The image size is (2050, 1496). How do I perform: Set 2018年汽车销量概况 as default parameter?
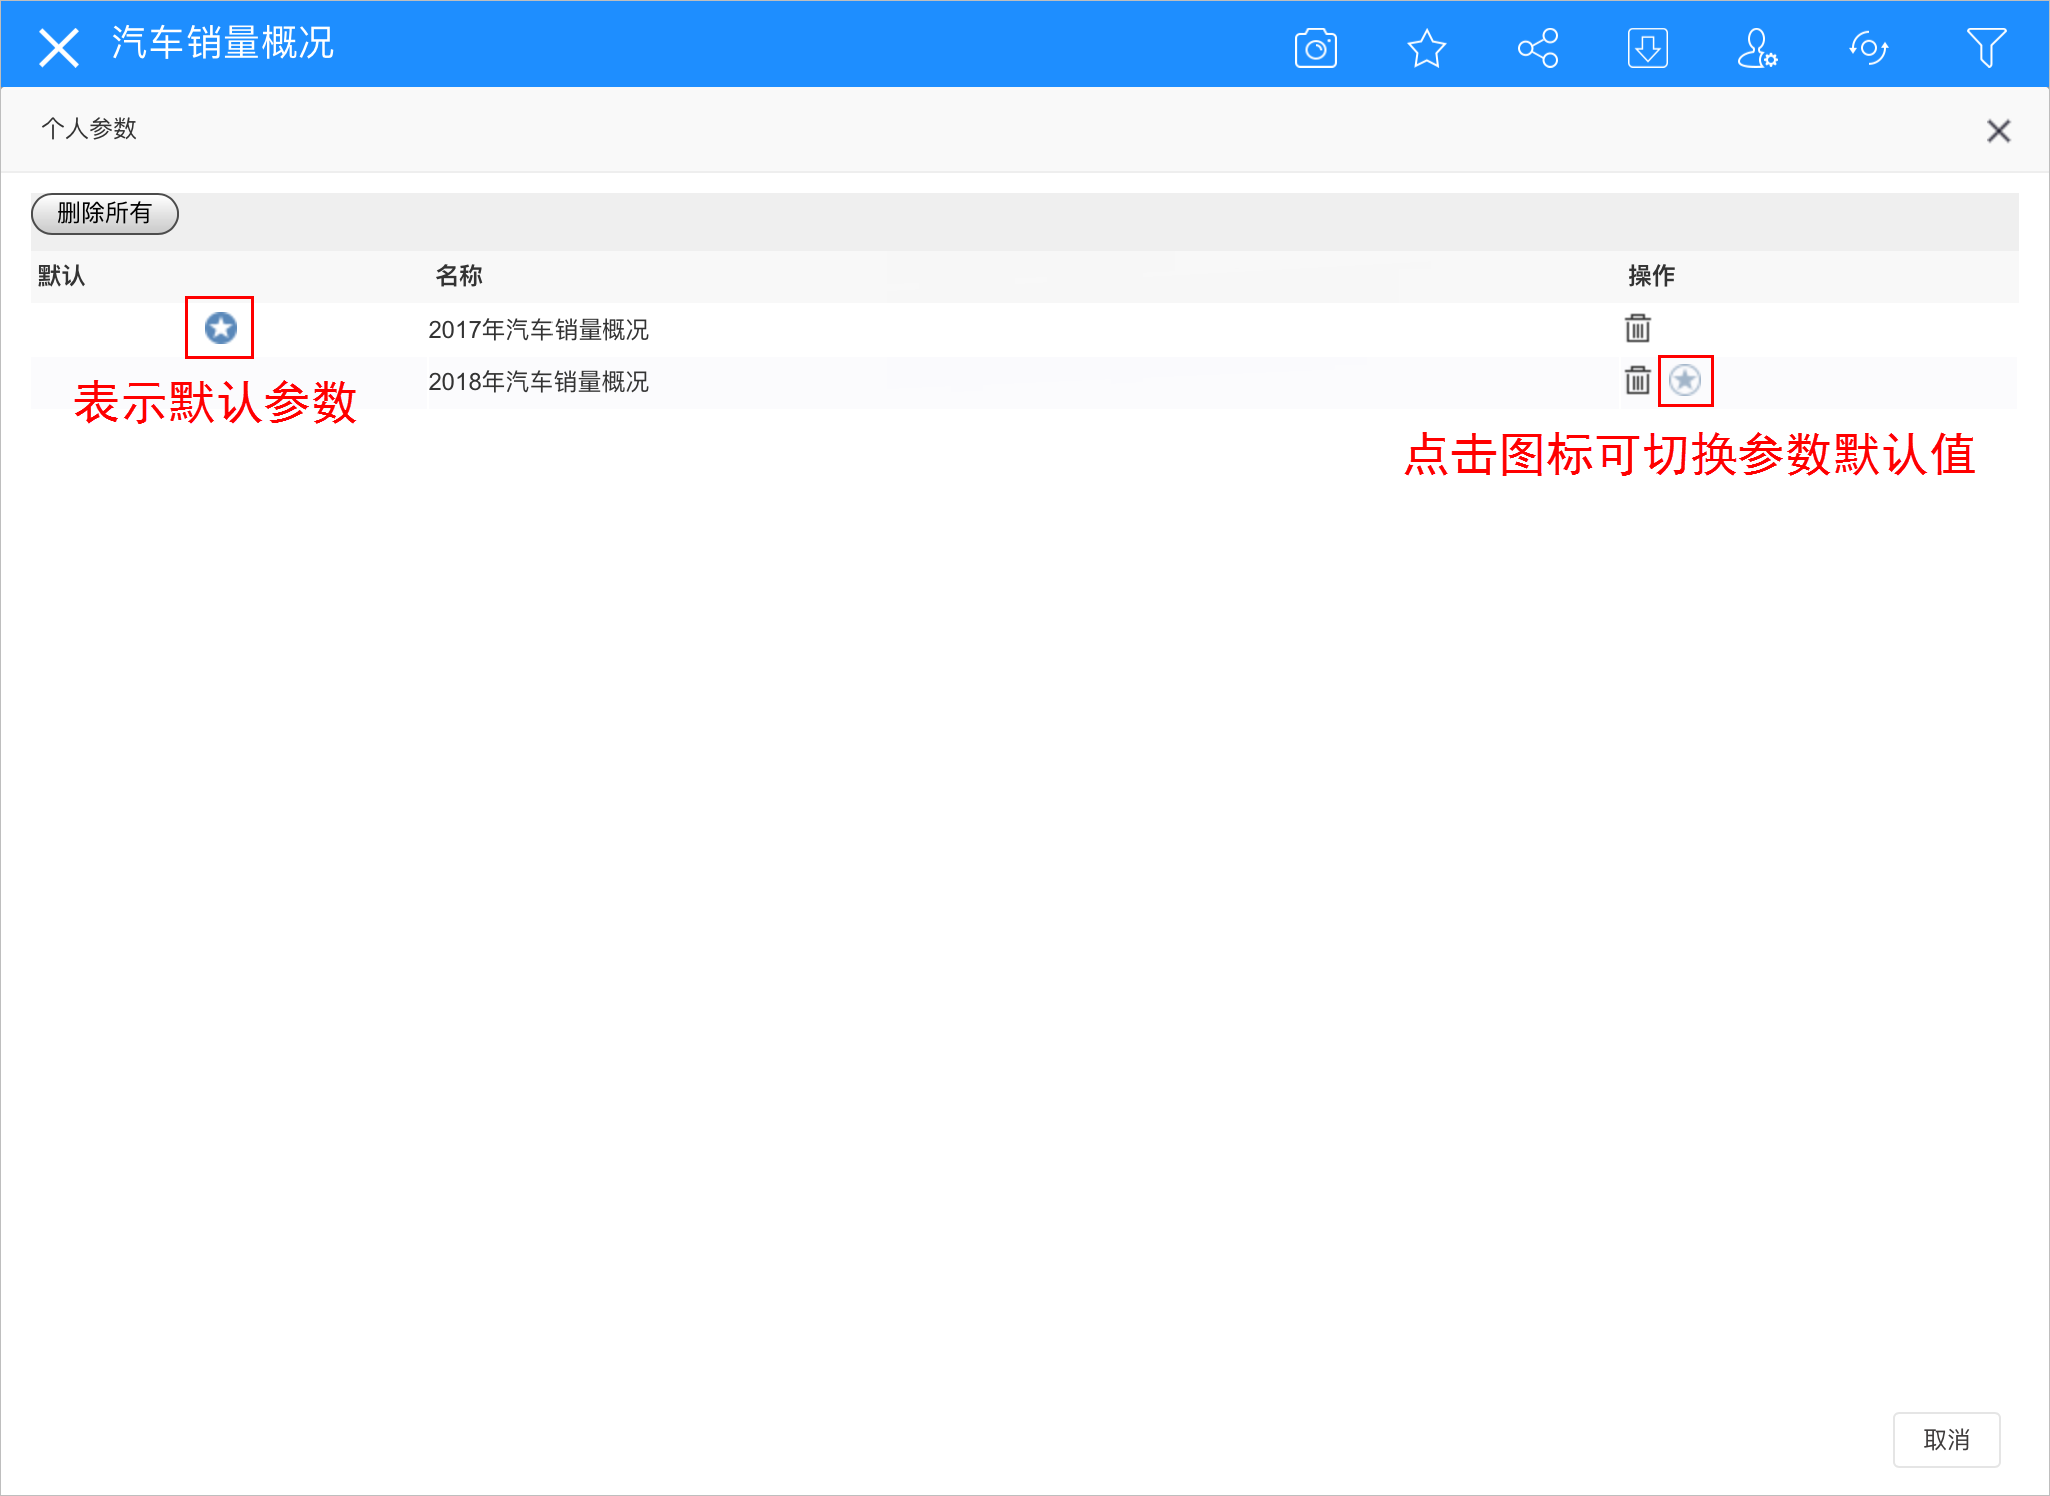pos(1685,380)
